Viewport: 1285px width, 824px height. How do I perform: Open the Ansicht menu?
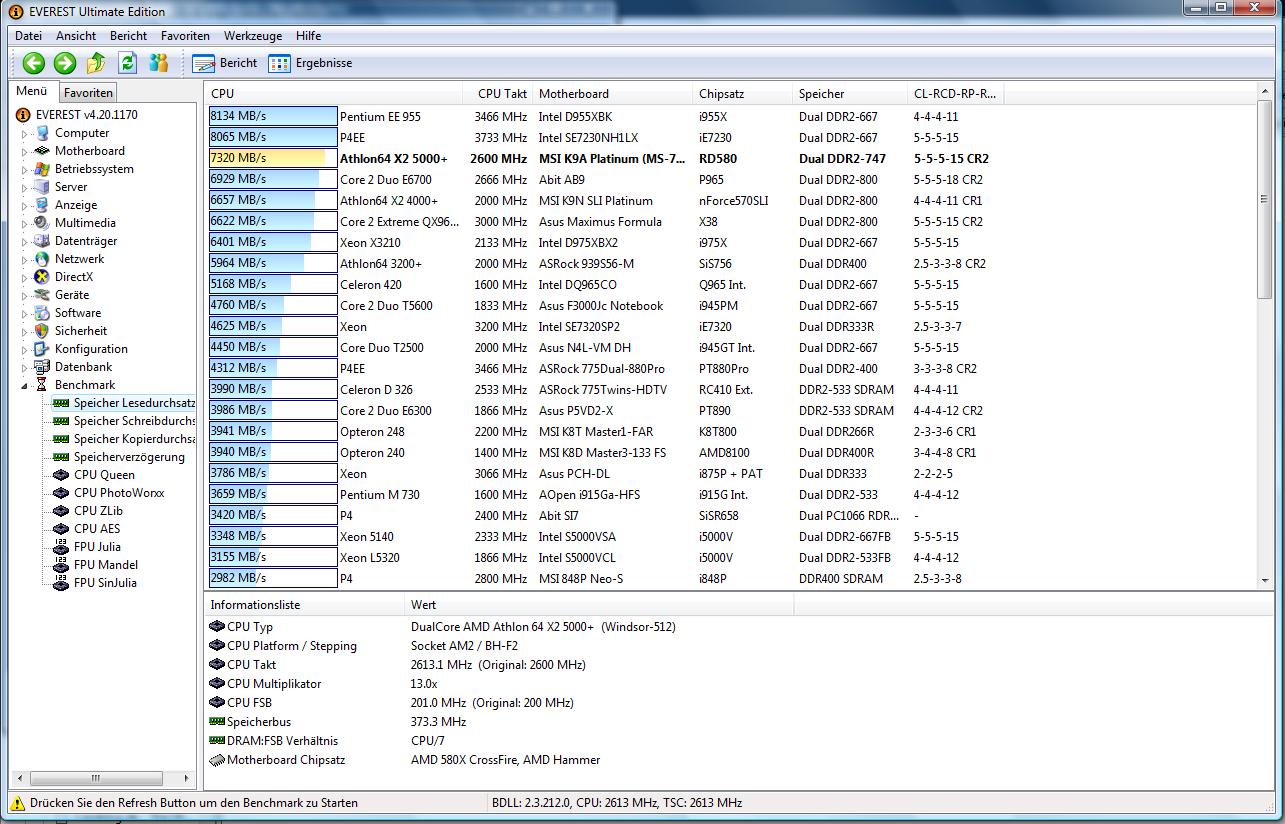(x=76, y=36)
